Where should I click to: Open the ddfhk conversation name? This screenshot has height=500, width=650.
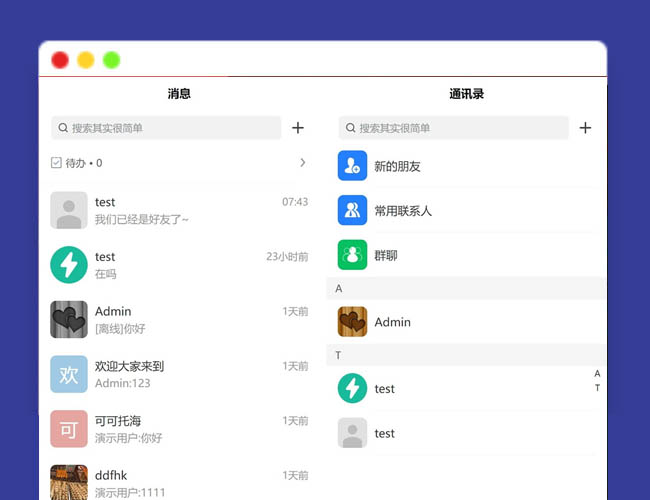(111, 476)
